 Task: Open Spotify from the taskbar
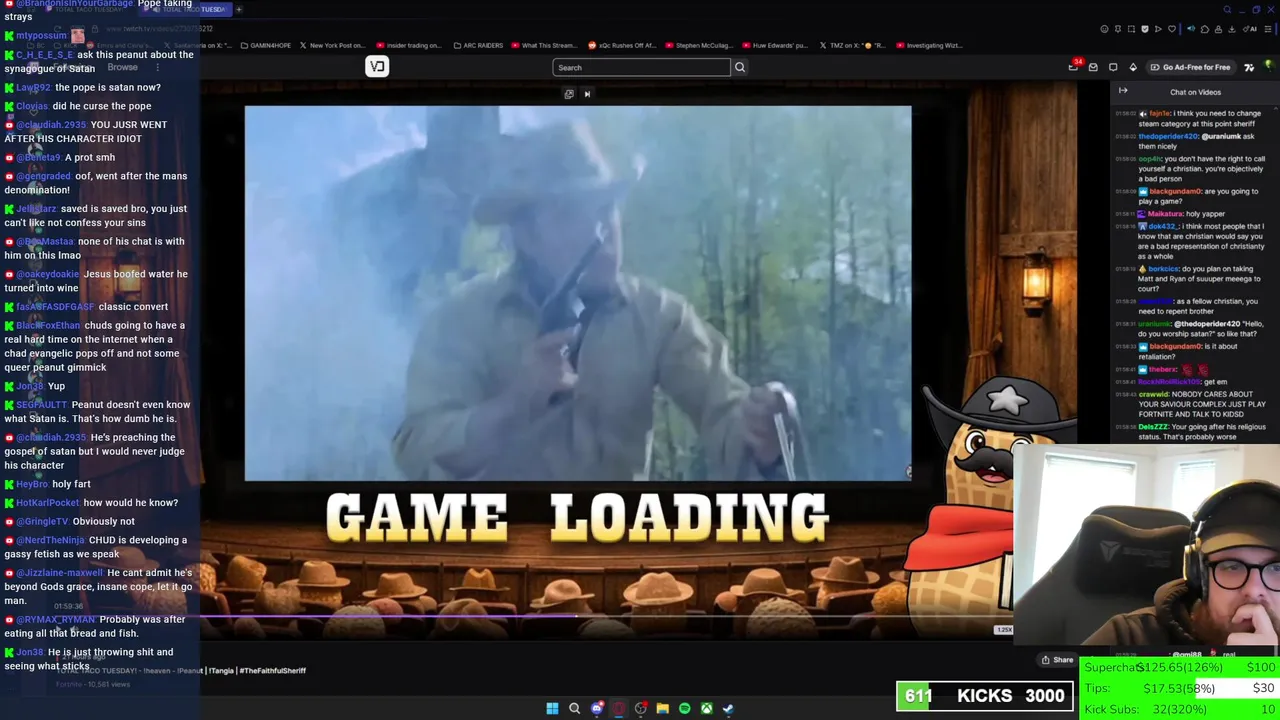[684, 708]
